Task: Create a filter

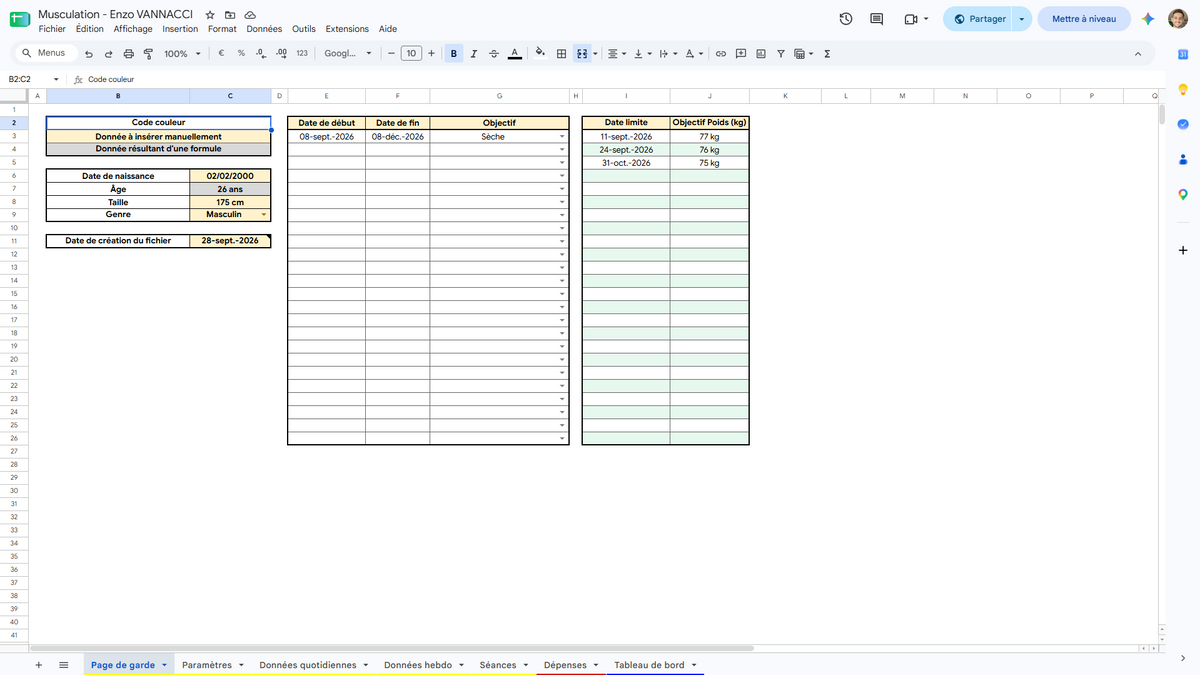Action: [781, 54]
